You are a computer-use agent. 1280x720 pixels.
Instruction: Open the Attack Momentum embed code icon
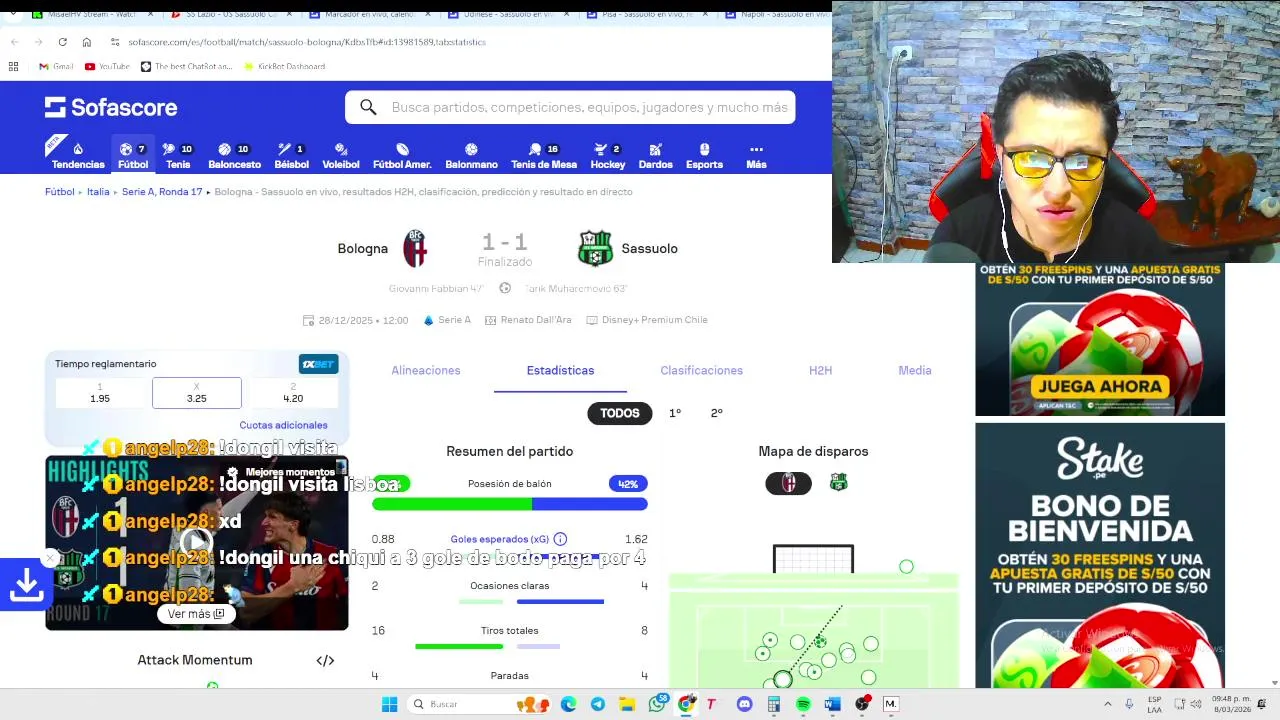325,660
